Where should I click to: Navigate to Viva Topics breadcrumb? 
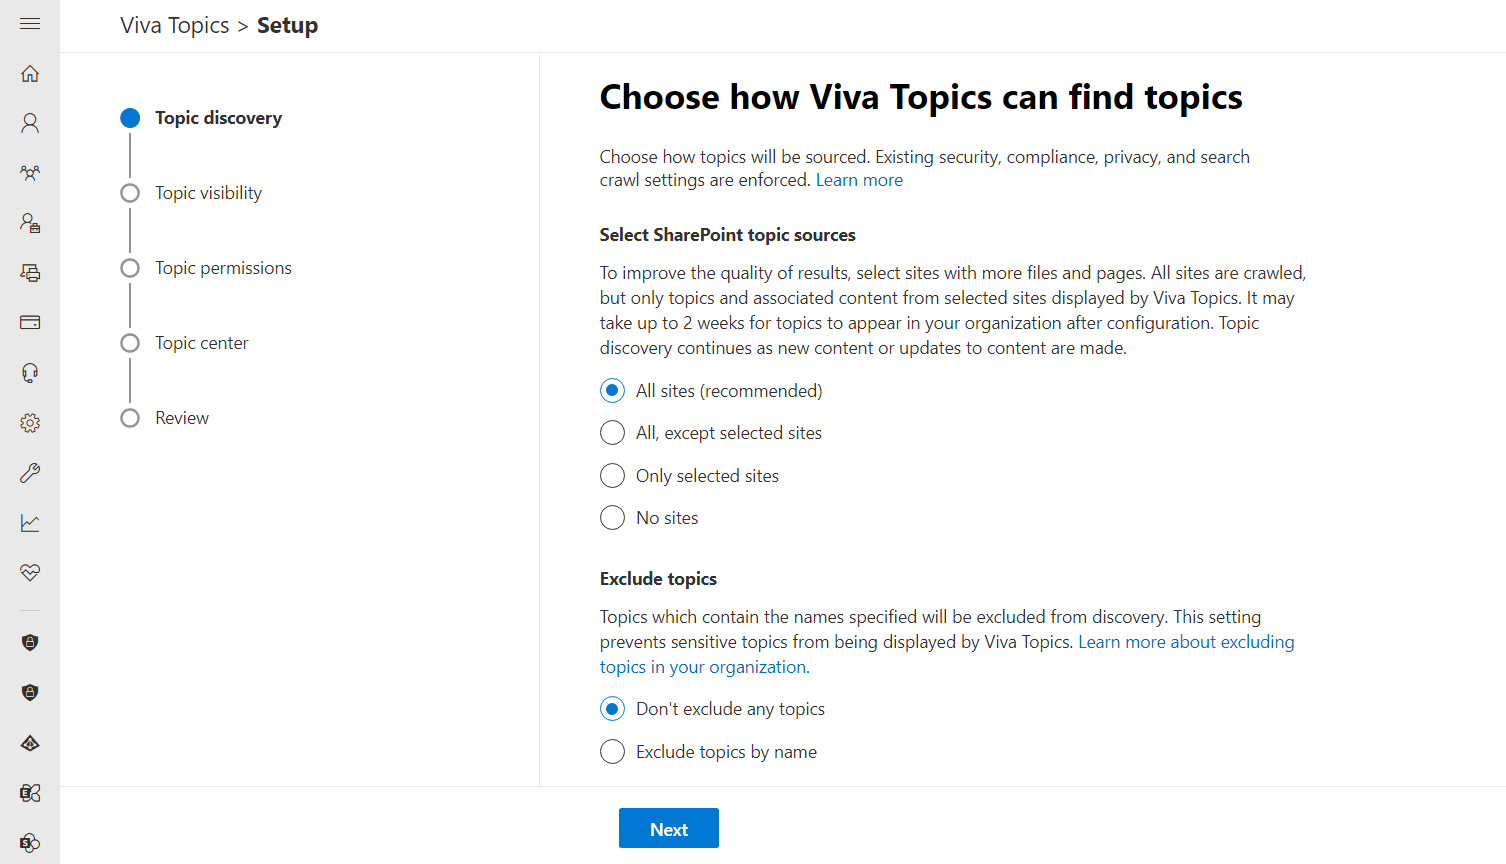click(175, 26)
